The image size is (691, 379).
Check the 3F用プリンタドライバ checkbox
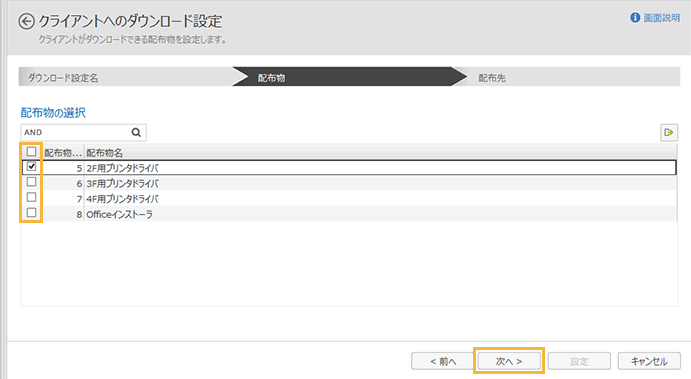[x=31, y=182]
